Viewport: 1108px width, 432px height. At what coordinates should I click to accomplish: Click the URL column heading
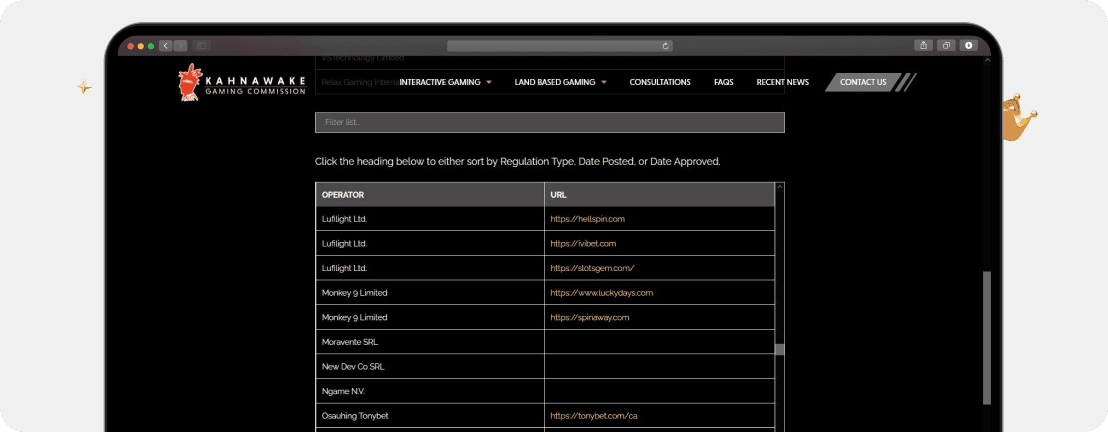(x=659, y=194)
